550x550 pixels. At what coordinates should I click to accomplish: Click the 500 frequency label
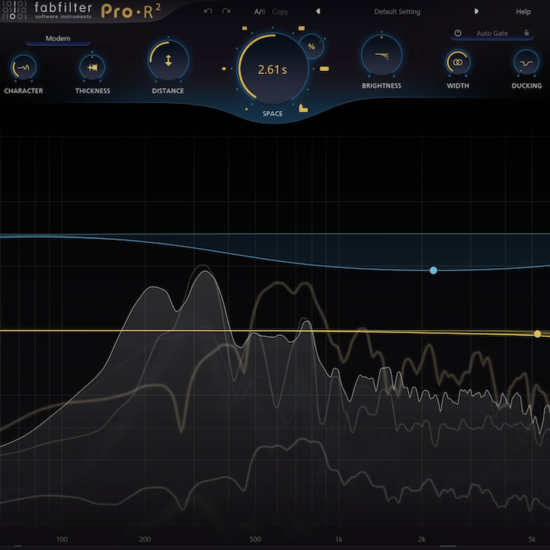tap(255, 539)
